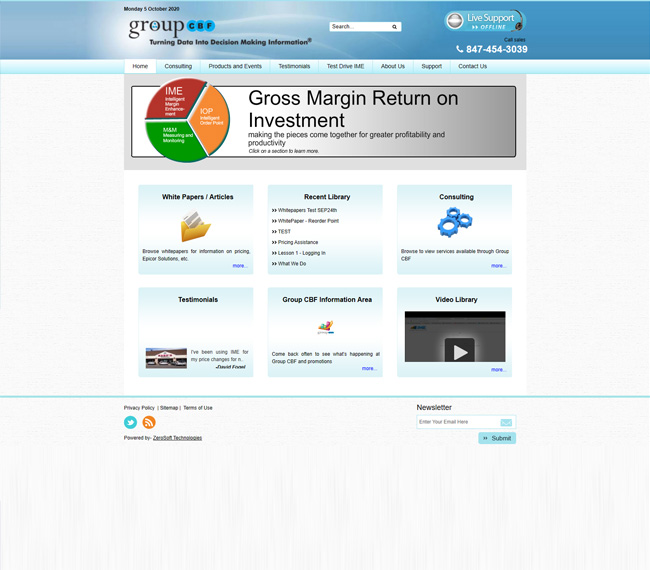Image resolution: width=650 pixels, height=570 pixels.
Task: Click the testimonial store thumbnail image
Action: [x=166, y=358]
